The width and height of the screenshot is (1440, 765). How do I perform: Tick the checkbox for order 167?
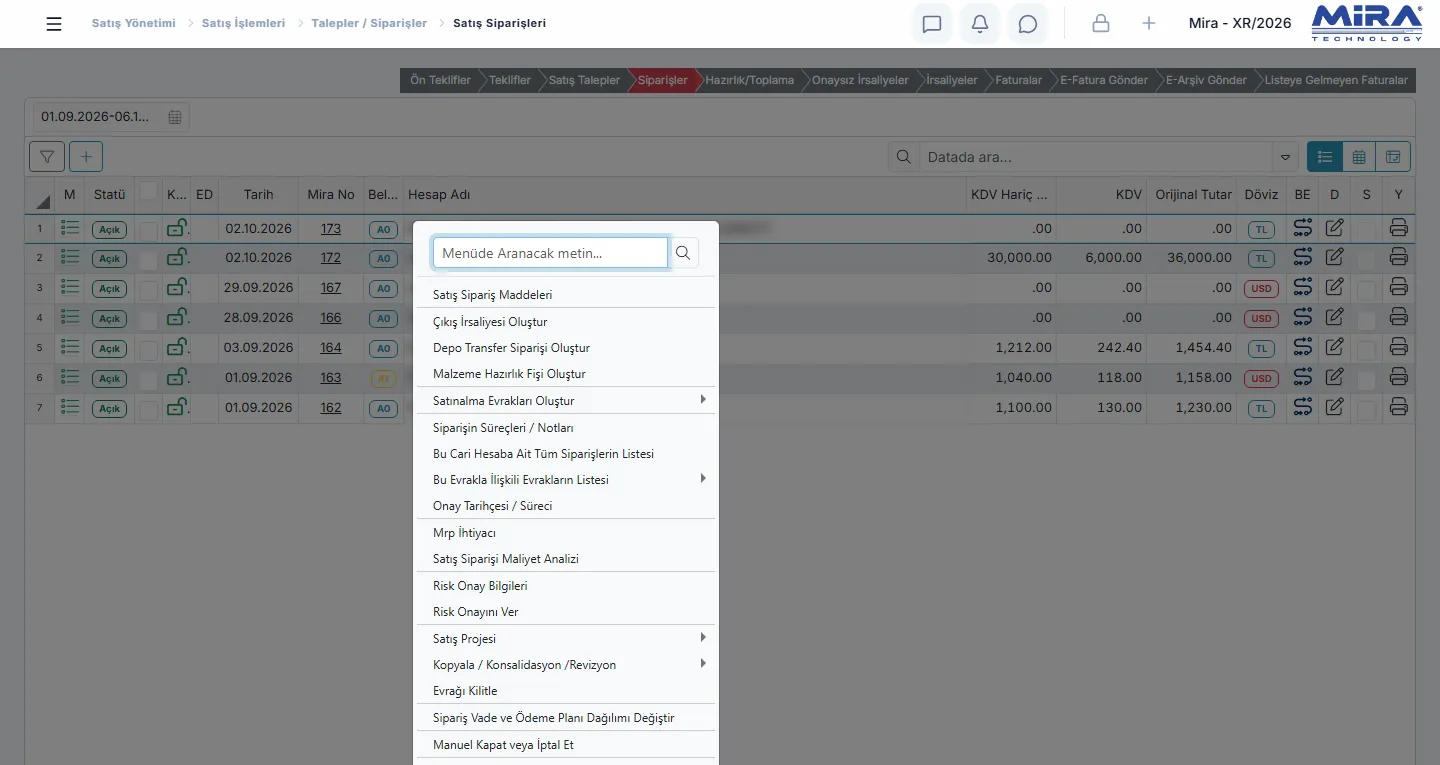(148, 291)
